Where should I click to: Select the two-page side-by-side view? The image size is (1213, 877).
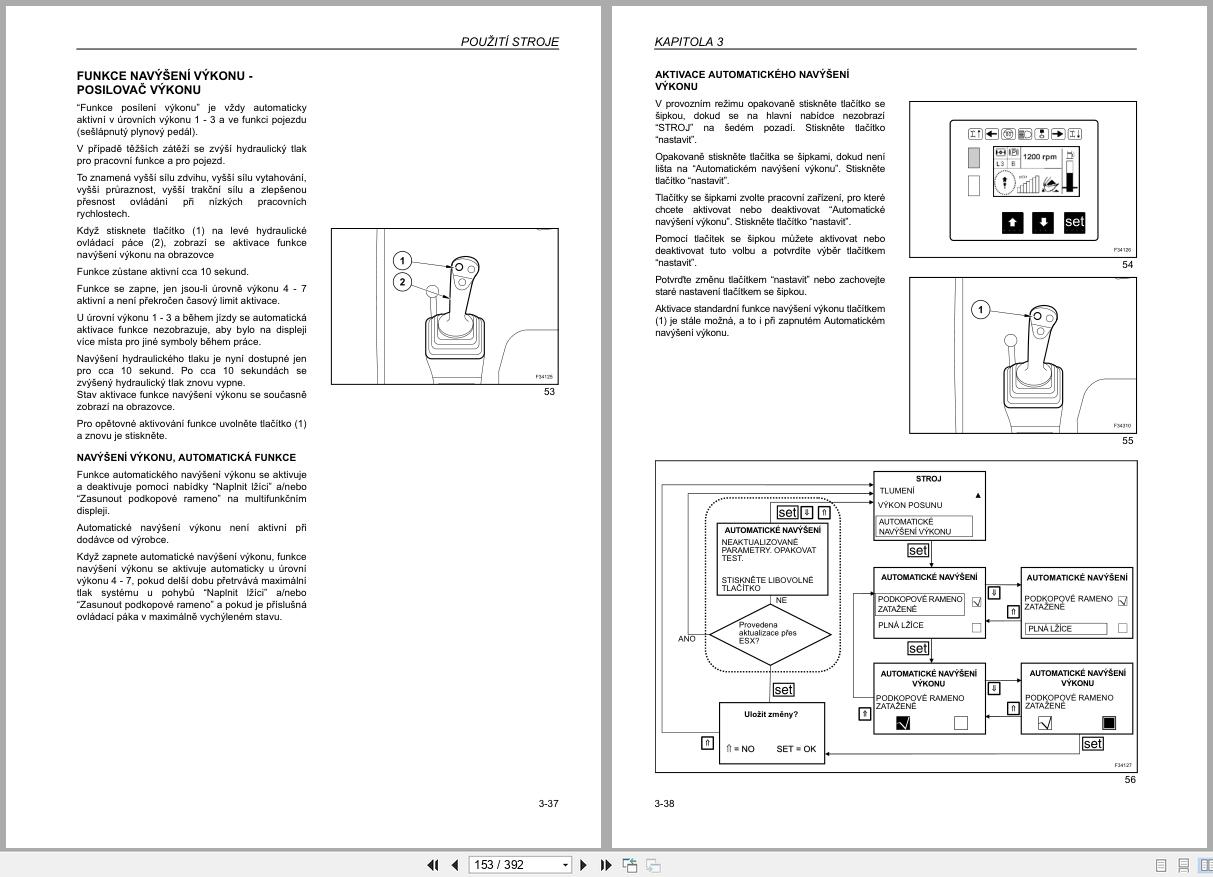pos(1205,865)
